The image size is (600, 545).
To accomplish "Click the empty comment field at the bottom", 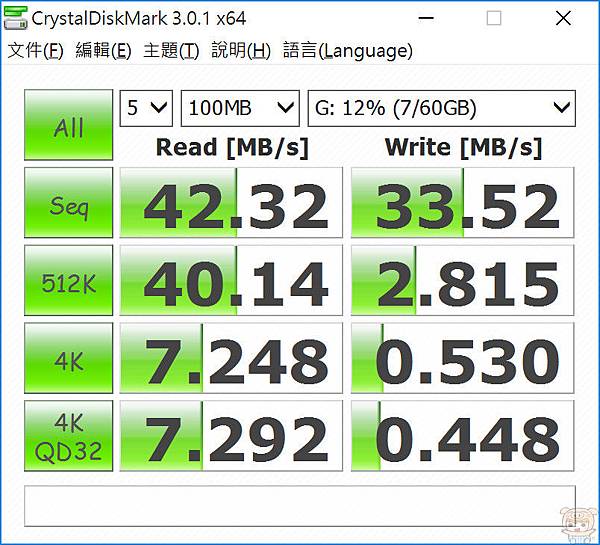I will tap(300, 506).
